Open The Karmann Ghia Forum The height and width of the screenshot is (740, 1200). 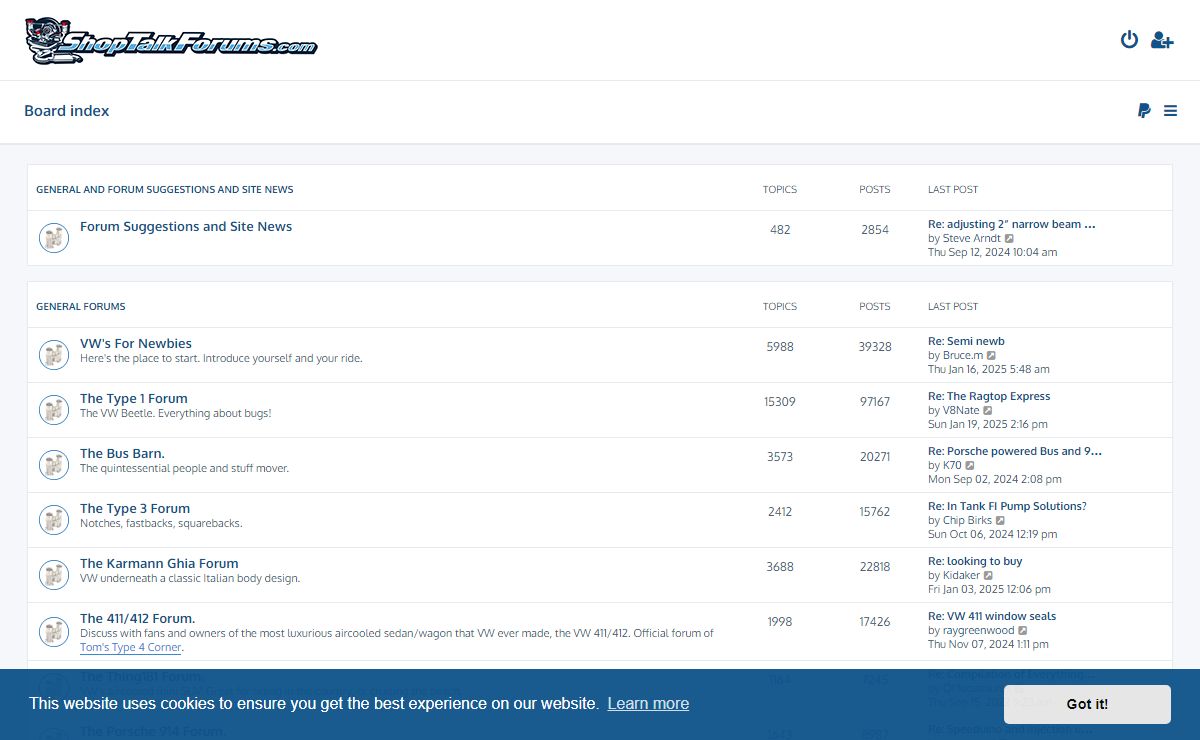[x=159, y=564]
